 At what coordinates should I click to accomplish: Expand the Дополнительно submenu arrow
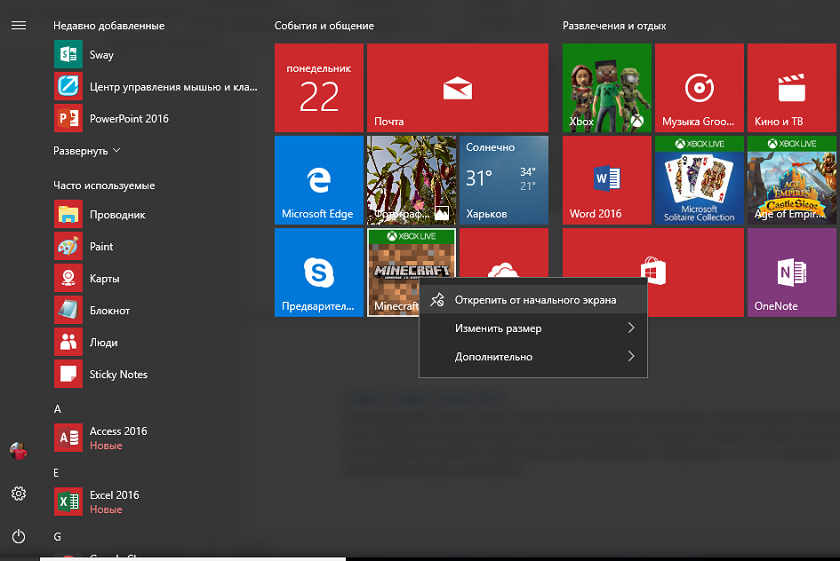point(631,356)
